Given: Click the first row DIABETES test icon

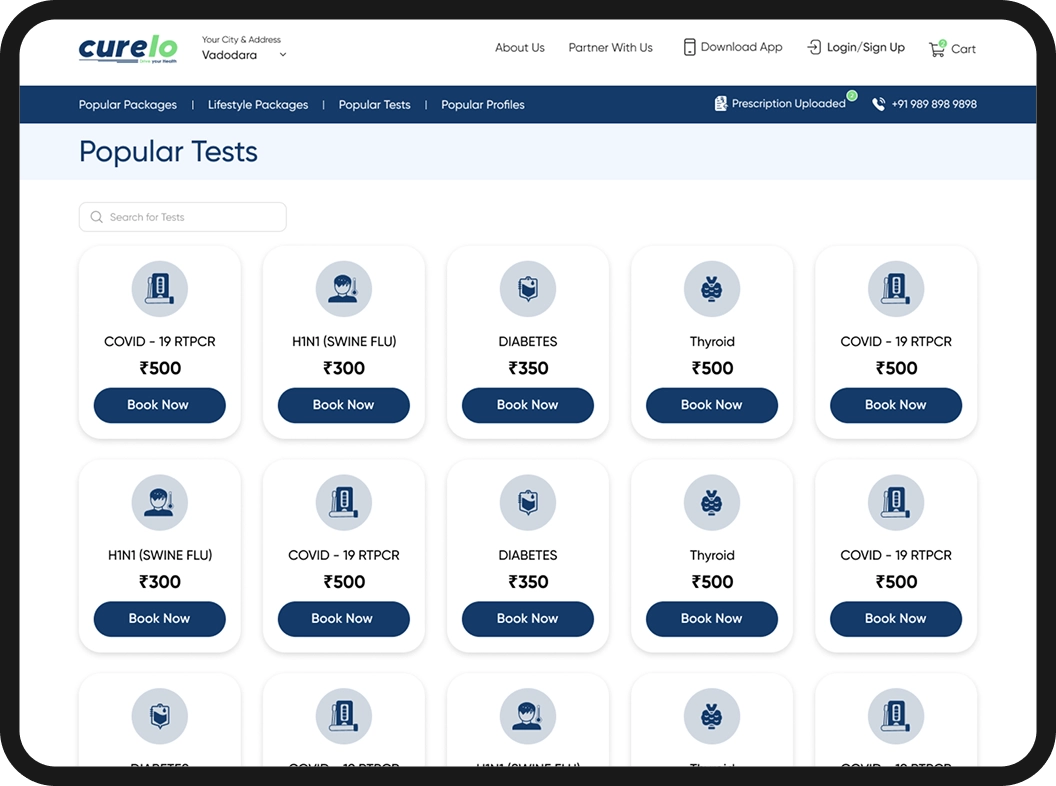Looking at the screenshot, I should pyautogui.click(x=527, y=289).
